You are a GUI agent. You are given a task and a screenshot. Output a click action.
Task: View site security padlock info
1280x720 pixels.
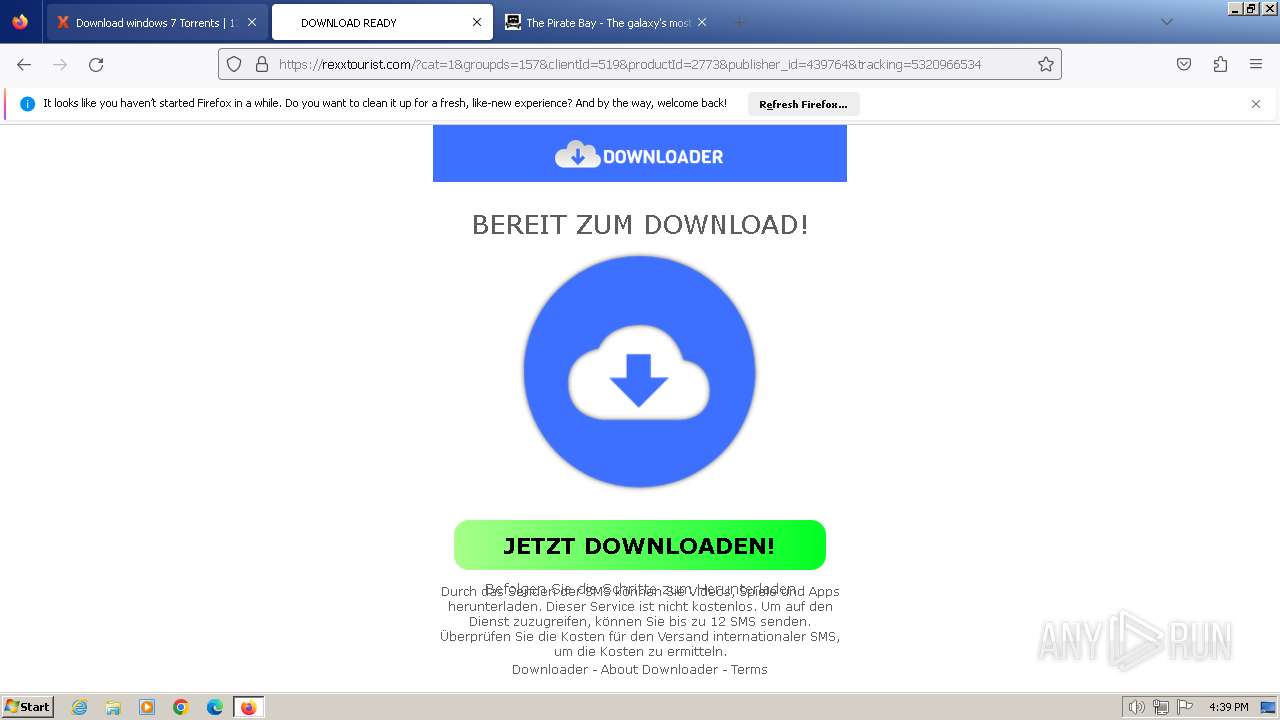[x=262, y=64]
